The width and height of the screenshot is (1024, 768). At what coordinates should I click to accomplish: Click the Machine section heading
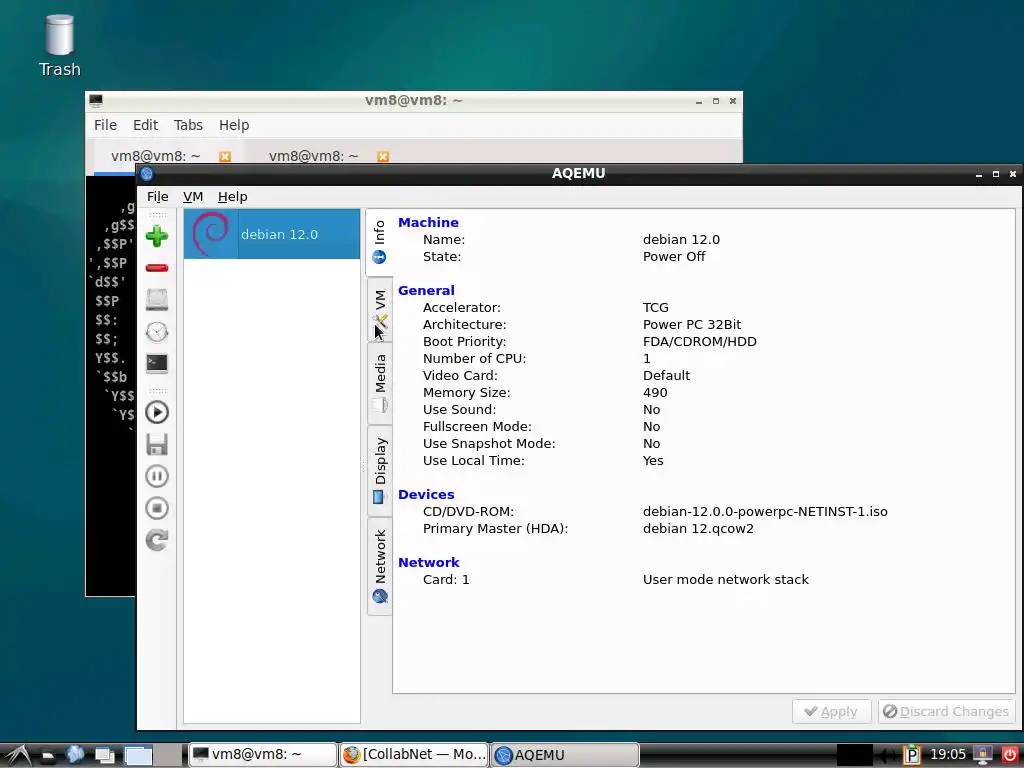428,222
